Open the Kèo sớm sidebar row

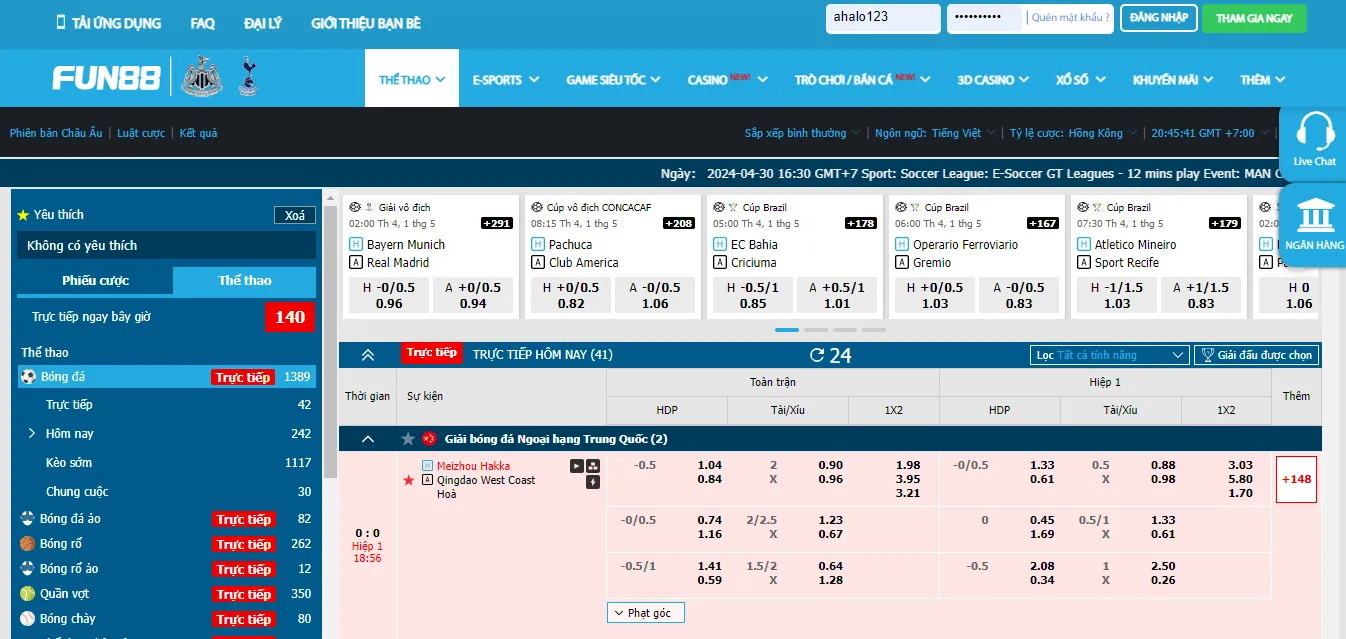169,463
